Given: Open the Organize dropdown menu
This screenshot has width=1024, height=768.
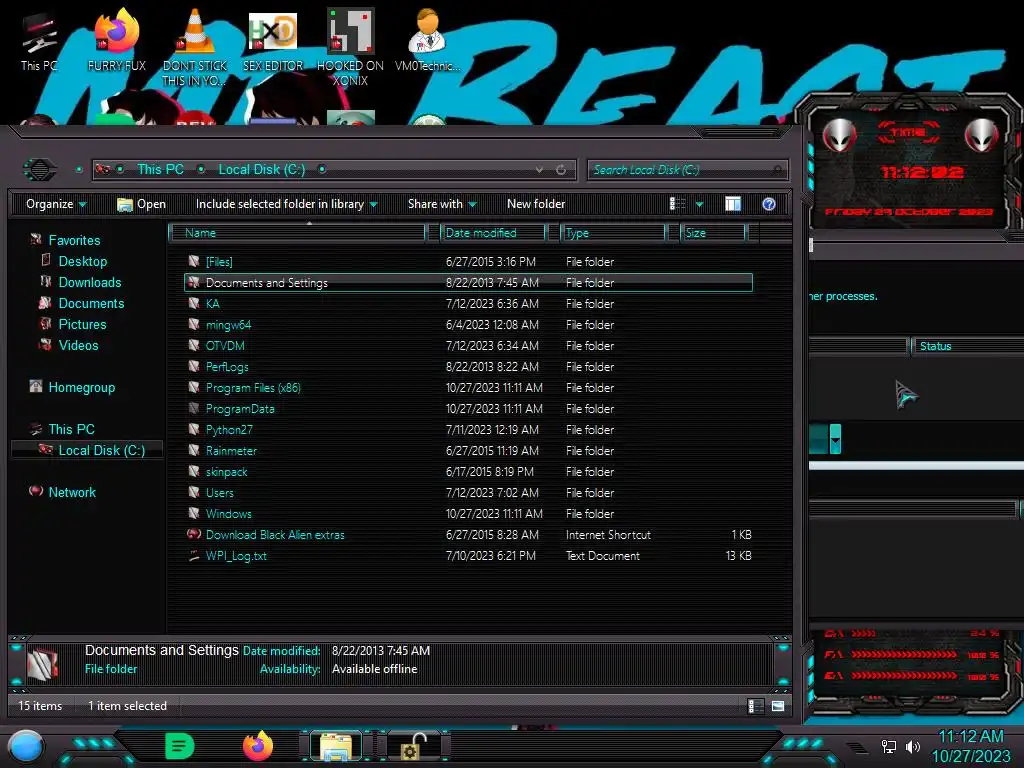Looking at the screenshot, I should 56,204.
